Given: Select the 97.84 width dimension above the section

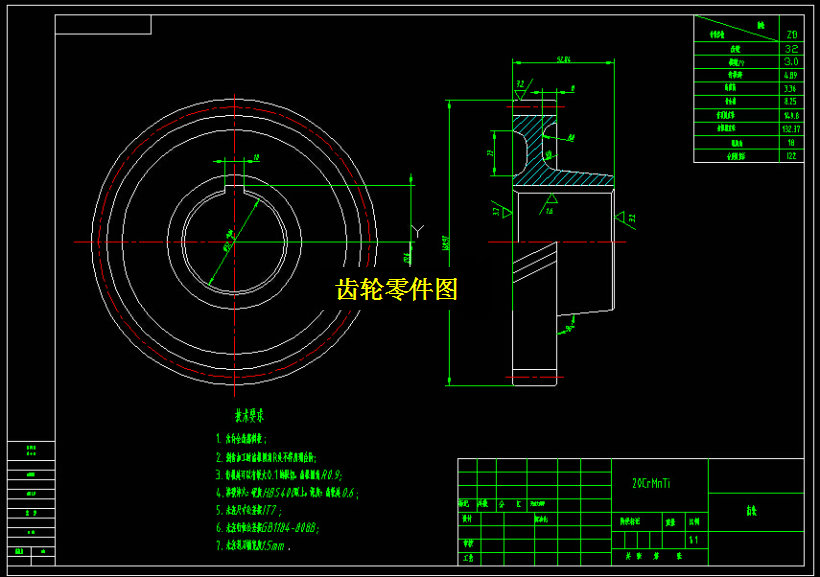Looking at the screenshot, I should point(562,60).
